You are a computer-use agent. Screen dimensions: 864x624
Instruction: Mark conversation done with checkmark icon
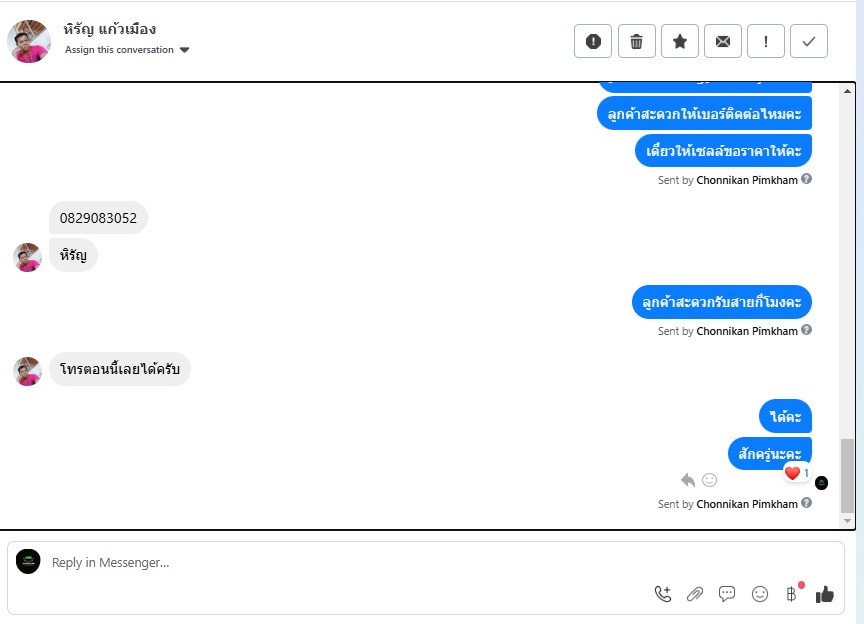coord(809,41)
